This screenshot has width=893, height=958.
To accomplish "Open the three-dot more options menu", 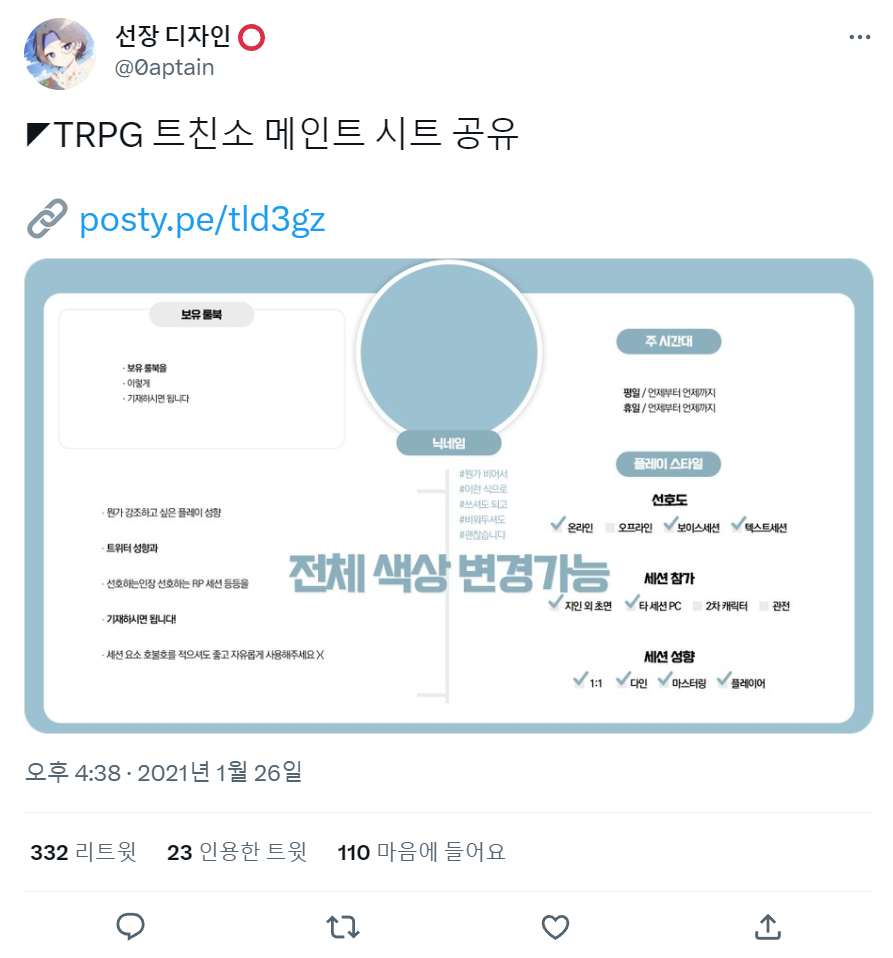I will (859, 37).
